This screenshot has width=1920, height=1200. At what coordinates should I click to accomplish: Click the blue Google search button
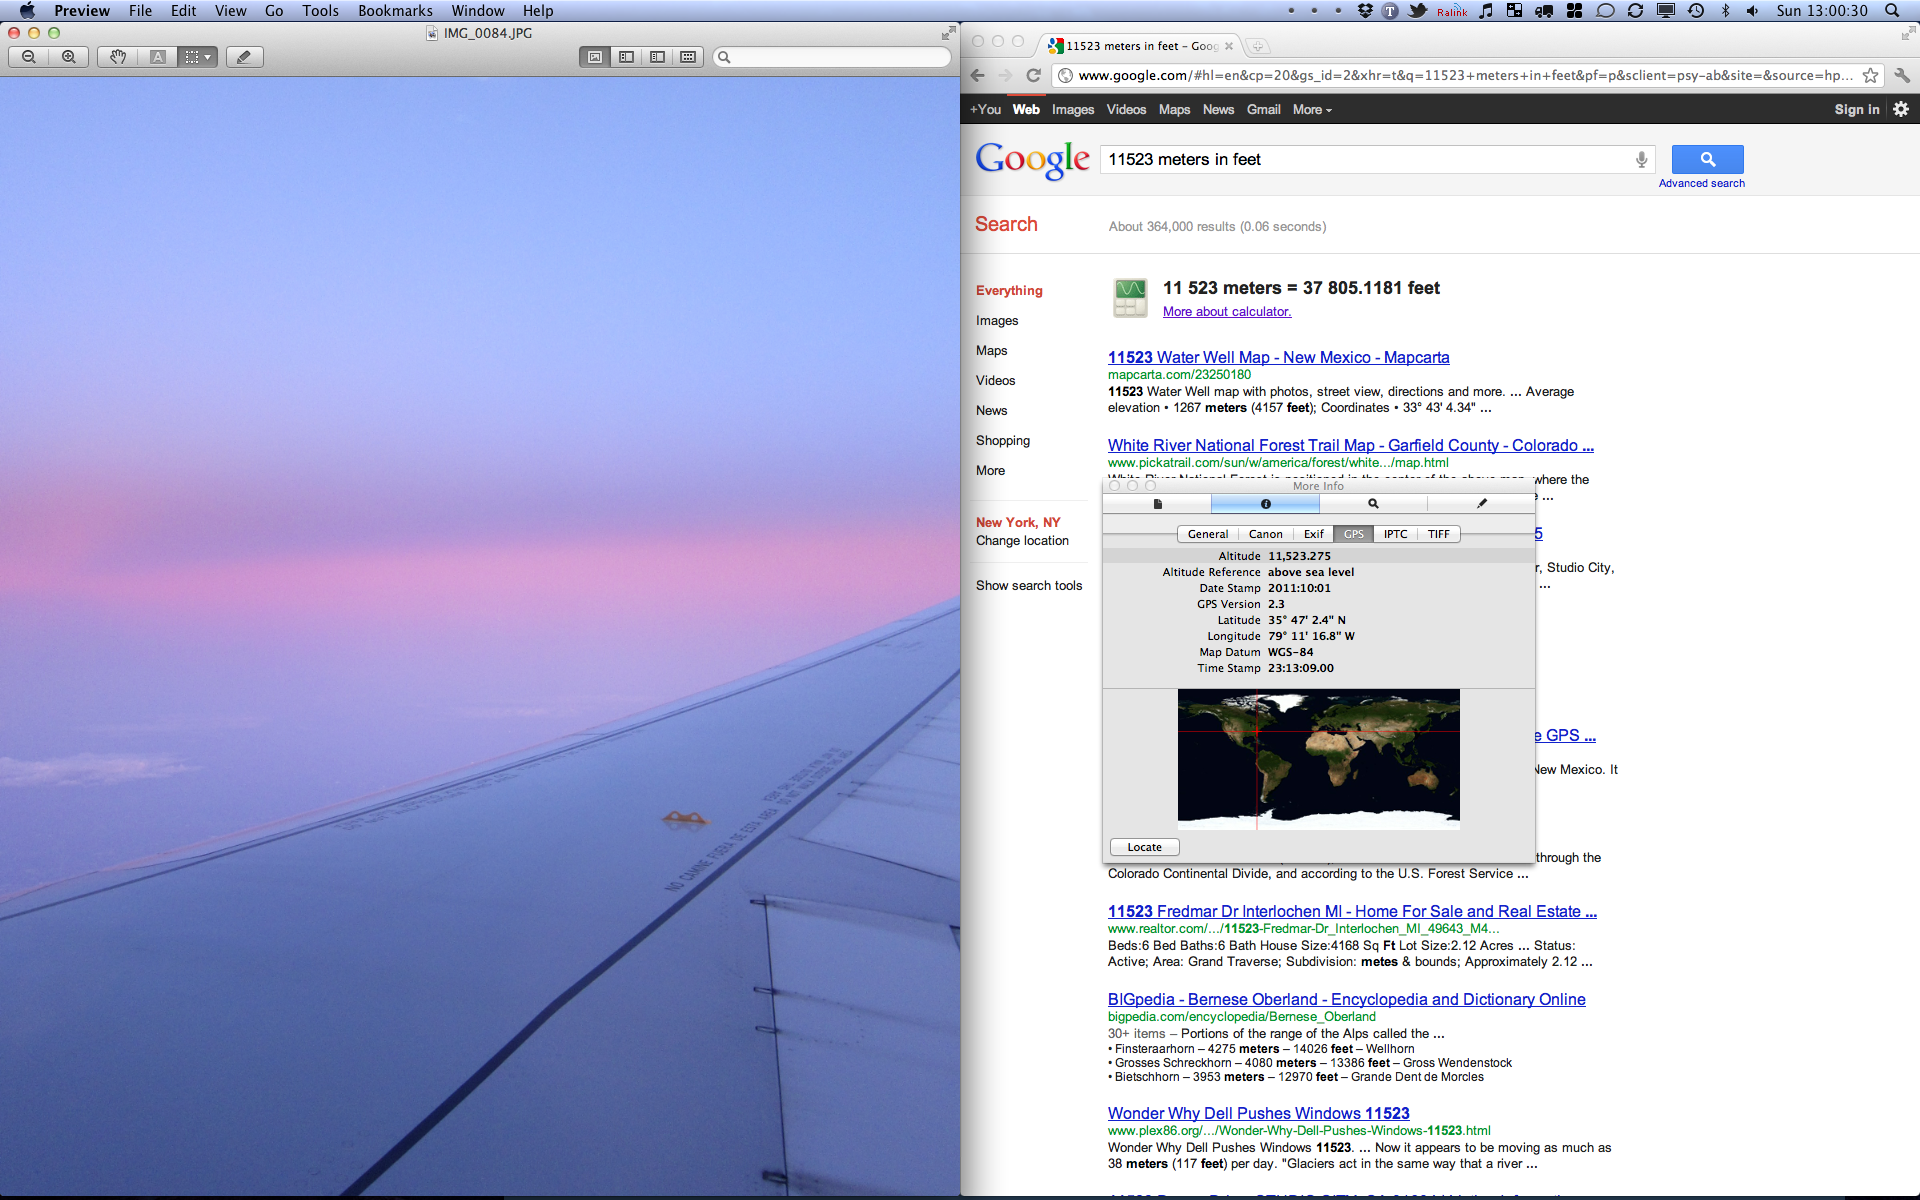(1707, 159)
